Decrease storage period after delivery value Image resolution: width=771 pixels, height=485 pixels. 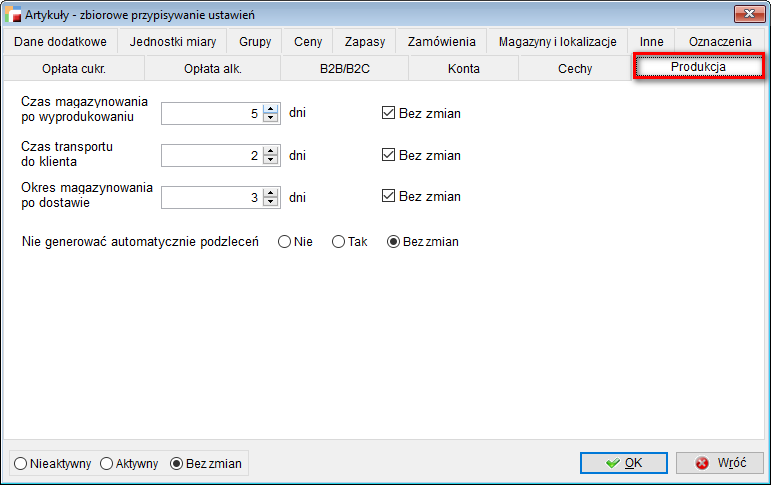[270, 202]
